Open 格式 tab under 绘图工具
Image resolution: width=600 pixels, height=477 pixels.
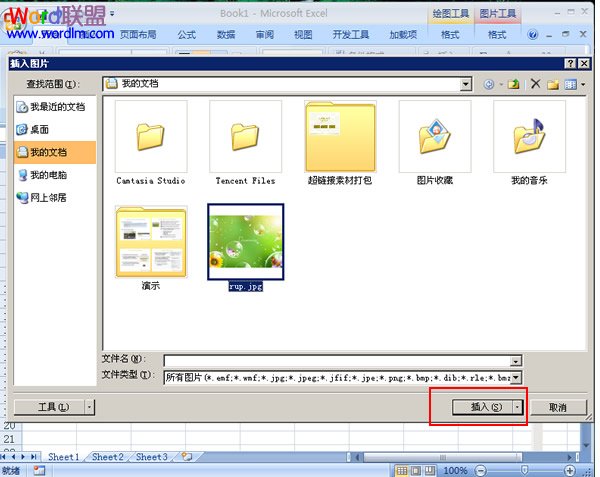450,35
